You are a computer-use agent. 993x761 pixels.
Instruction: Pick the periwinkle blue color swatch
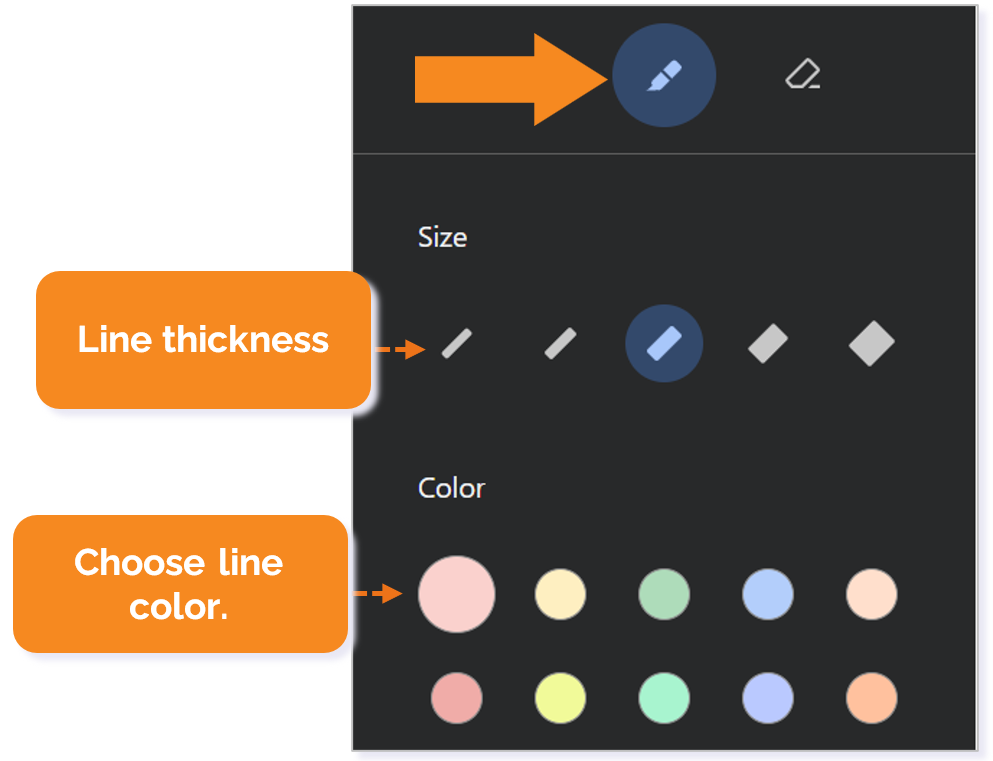(768, 697)
